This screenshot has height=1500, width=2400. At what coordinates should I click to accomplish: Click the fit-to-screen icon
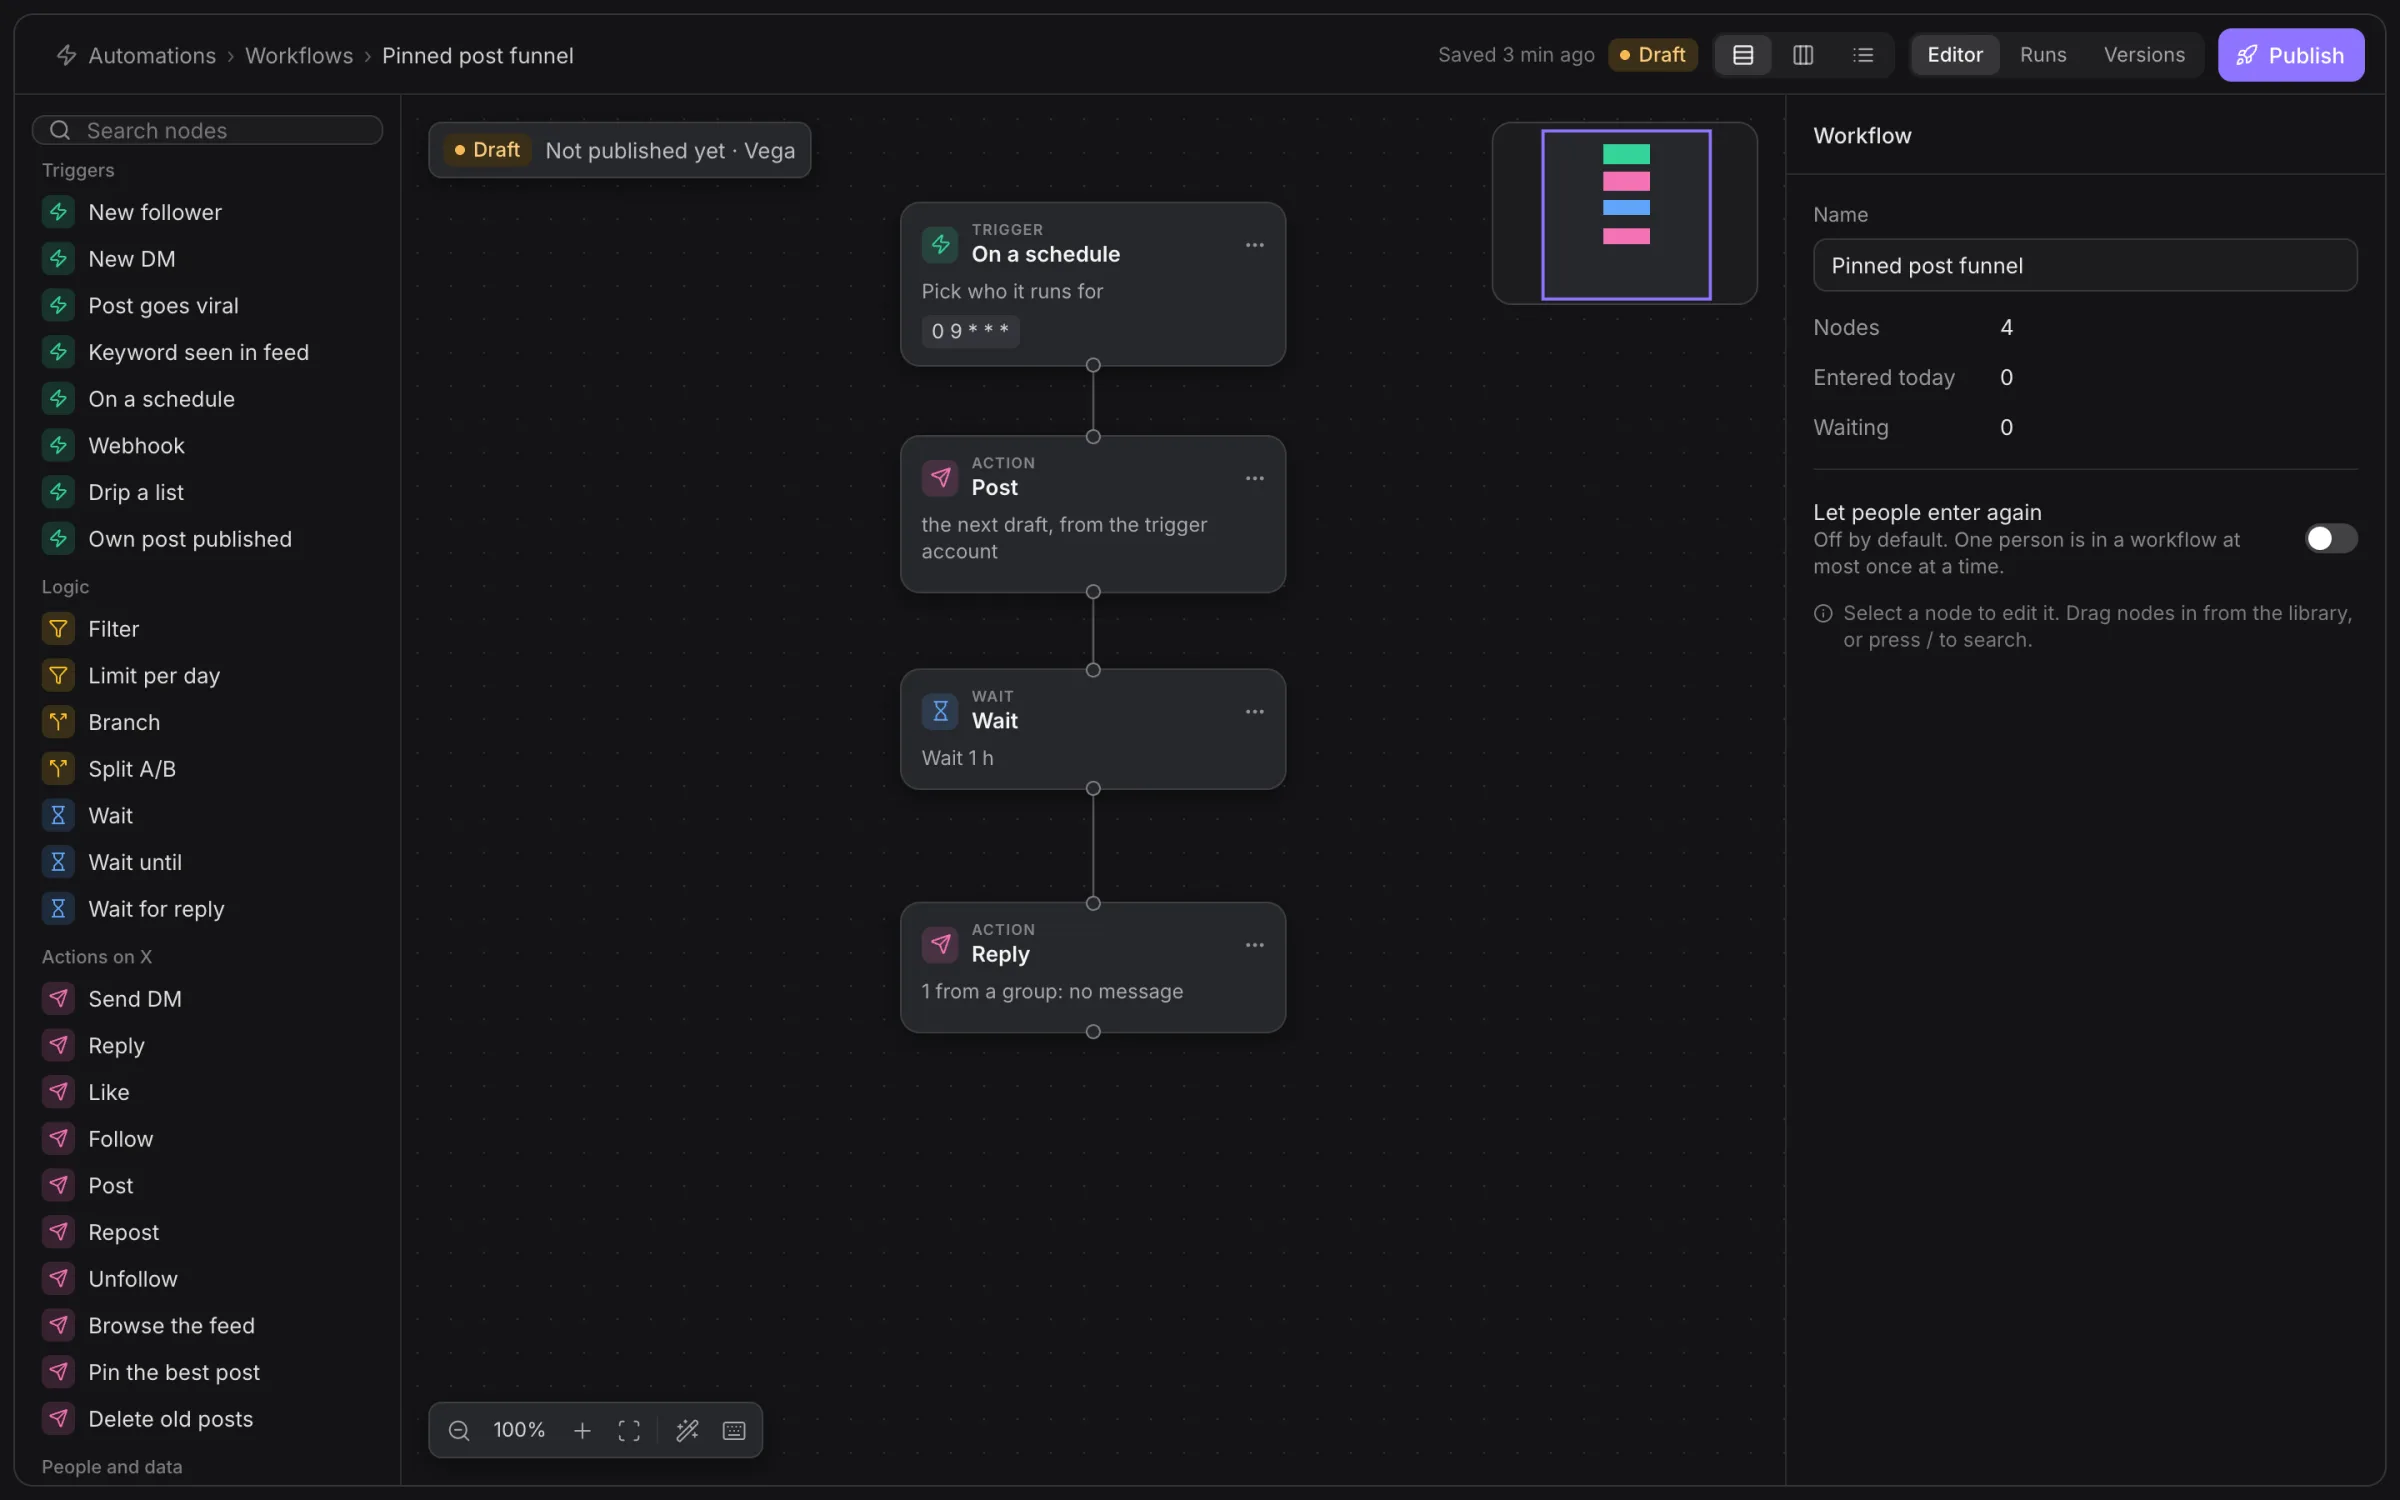pyautogui.click(x=629, y=1430)
